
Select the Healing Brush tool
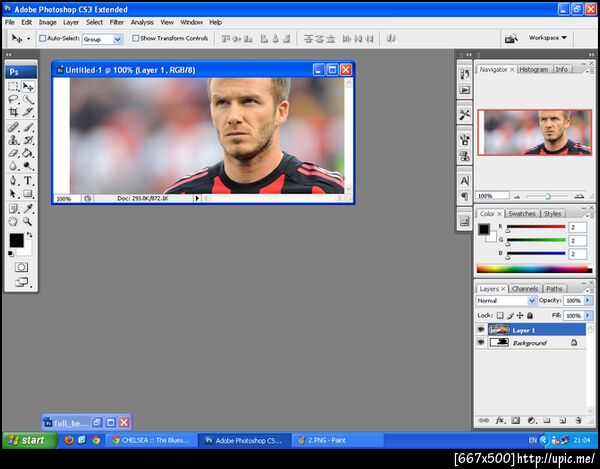(x=13, y=127)
